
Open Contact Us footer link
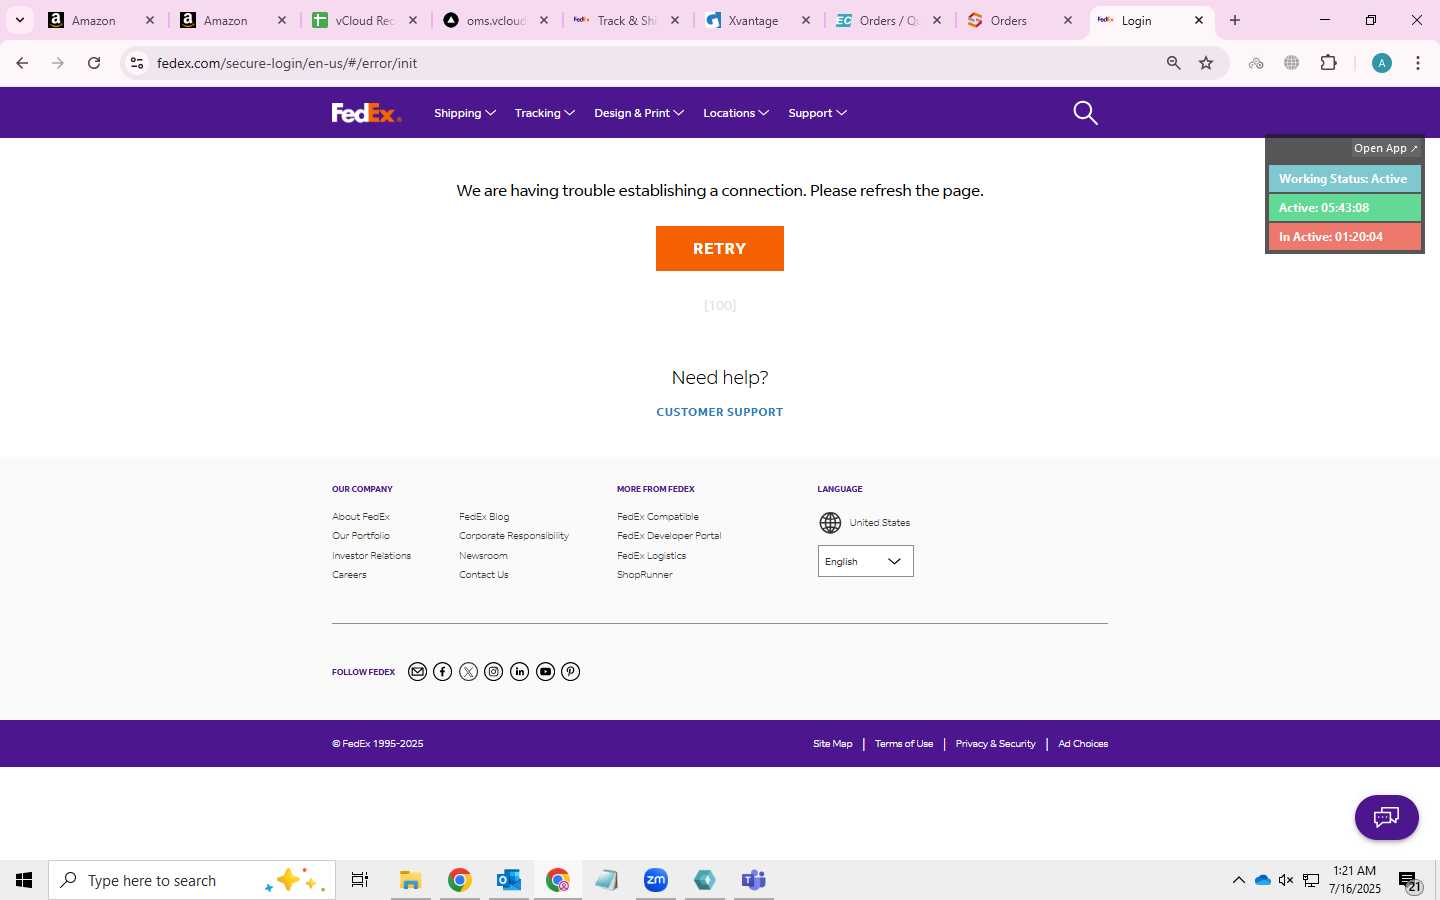[484, 575]
